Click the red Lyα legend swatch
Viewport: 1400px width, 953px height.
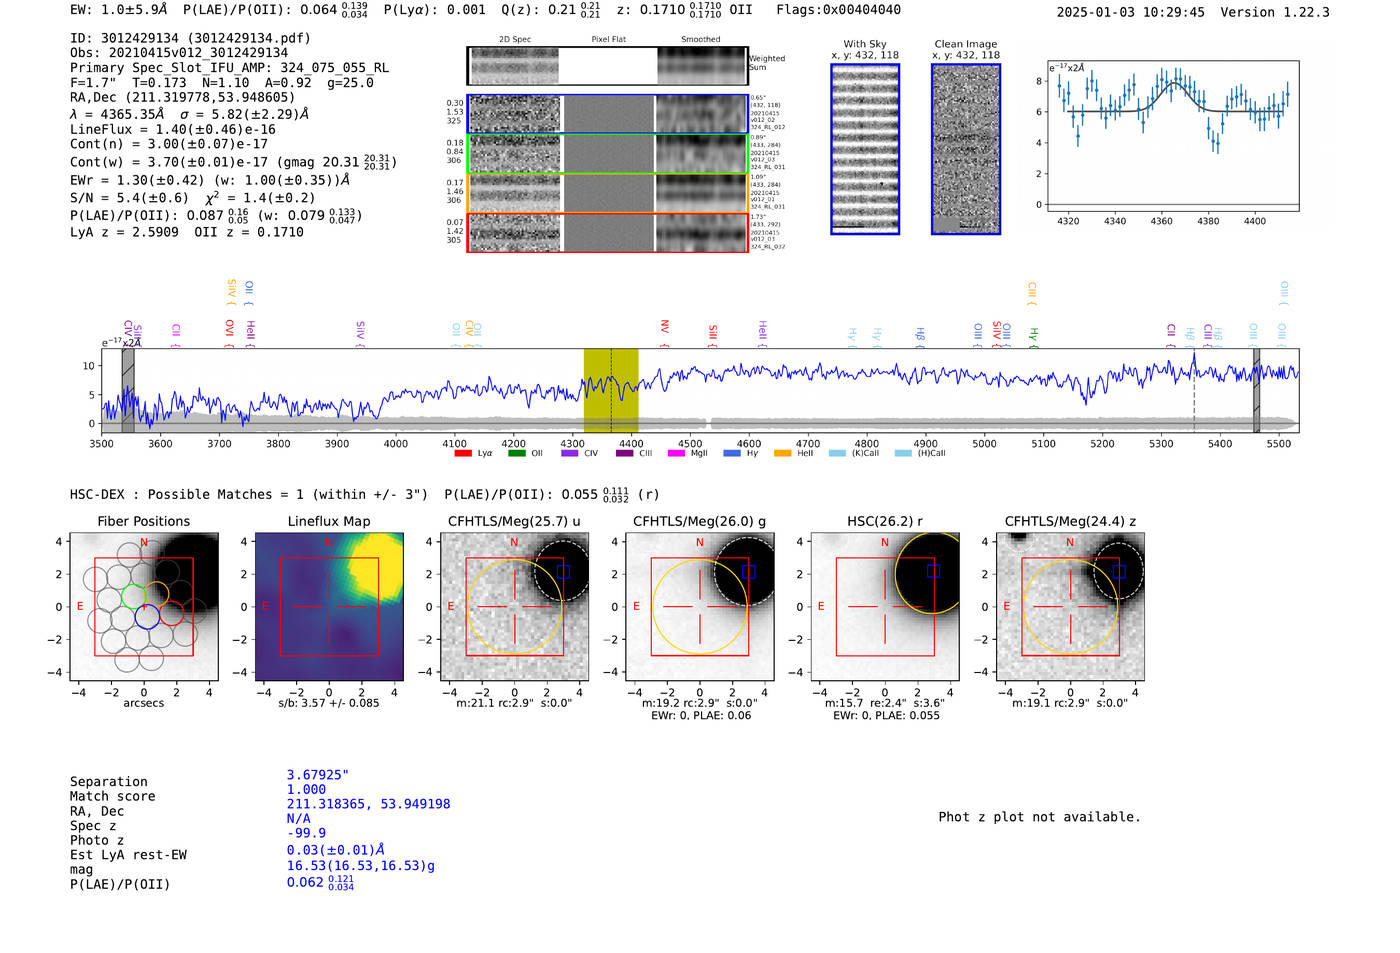pyautogui.click(x=463, y=453)
